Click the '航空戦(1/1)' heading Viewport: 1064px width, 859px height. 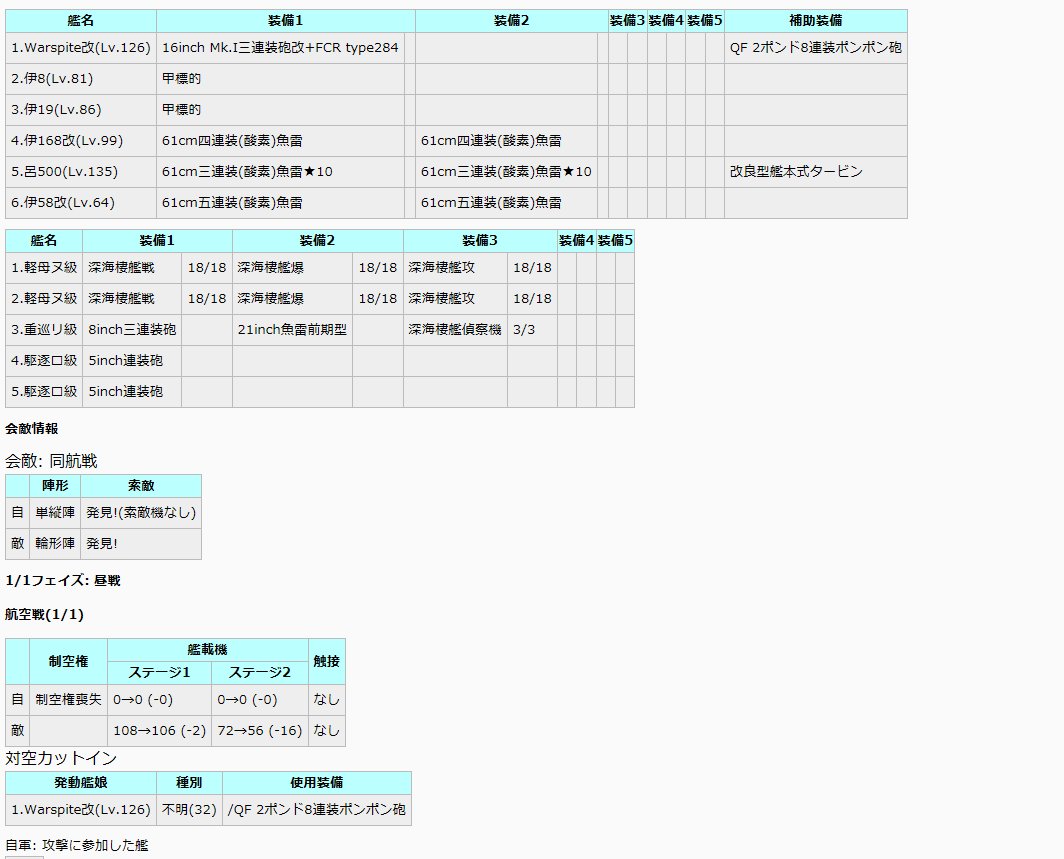[45, 615]
